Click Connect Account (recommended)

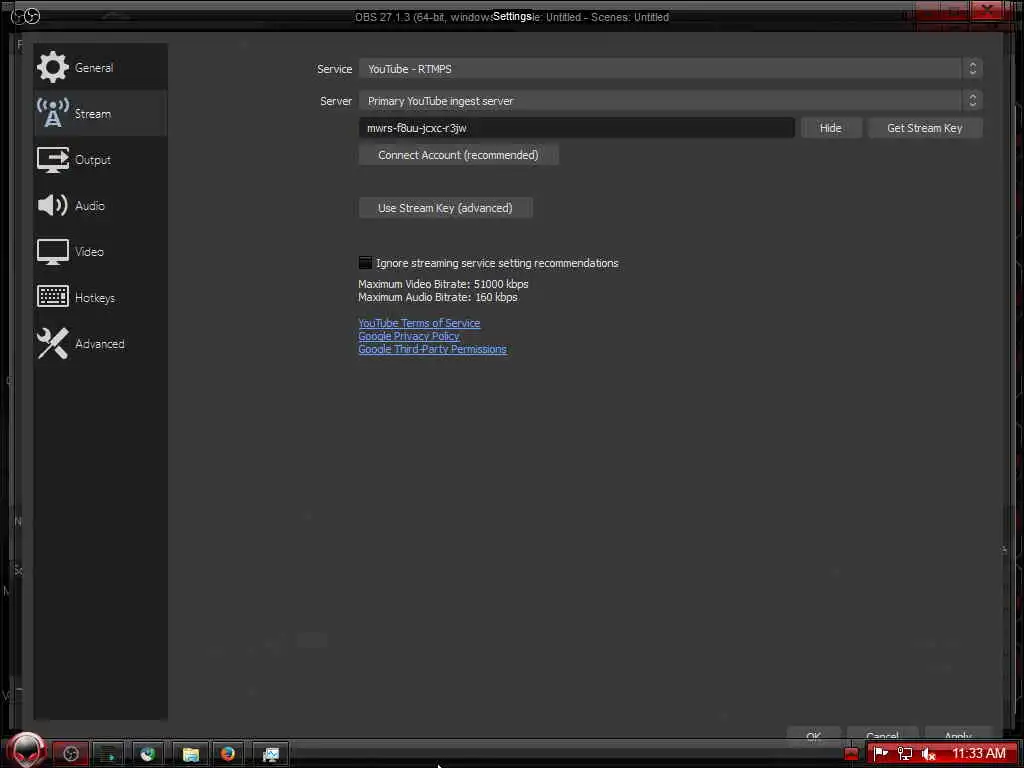[x=458, y=155]
